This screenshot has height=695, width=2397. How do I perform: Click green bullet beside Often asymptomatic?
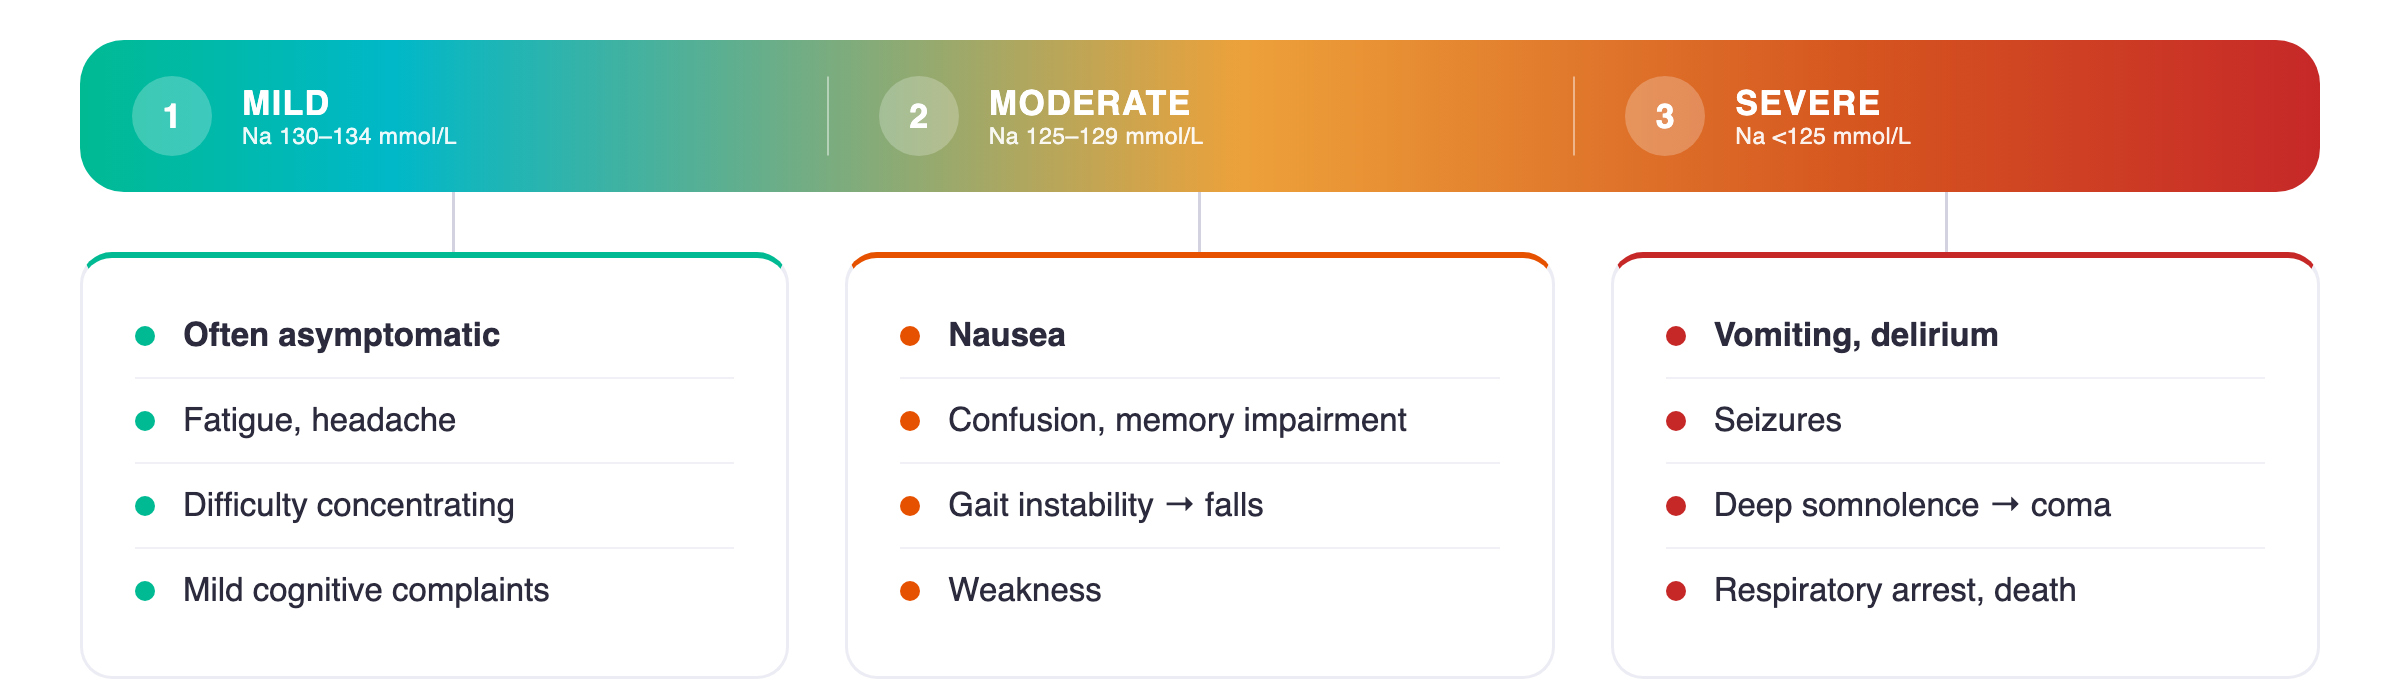point(145,336)
